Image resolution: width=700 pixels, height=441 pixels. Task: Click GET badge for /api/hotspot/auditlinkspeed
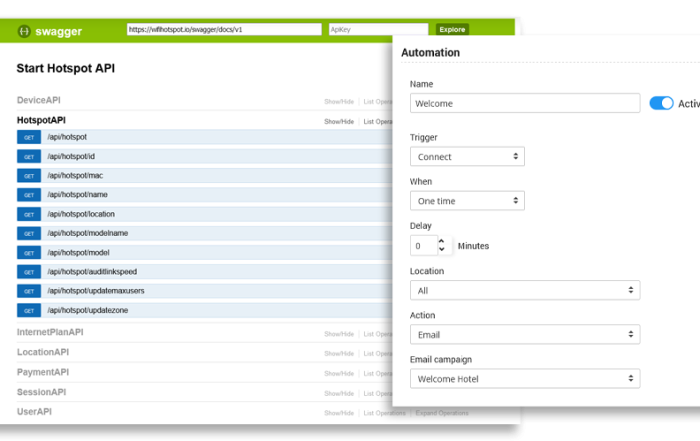tap(29, 272)
